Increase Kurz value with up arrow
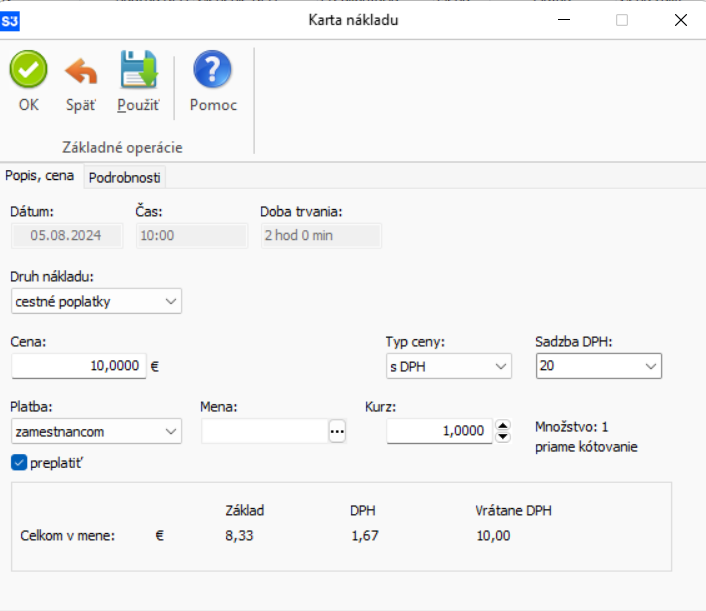The image size is (706, 611). click(x=502, y=425)
